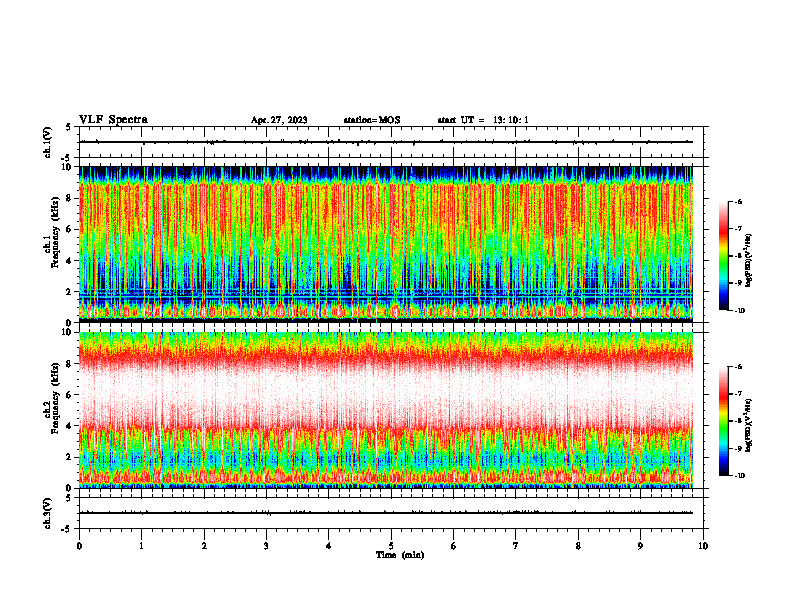
Task: Click the "-5" voltage tick on the ch.3(V) axis
Action: point(67,529)
